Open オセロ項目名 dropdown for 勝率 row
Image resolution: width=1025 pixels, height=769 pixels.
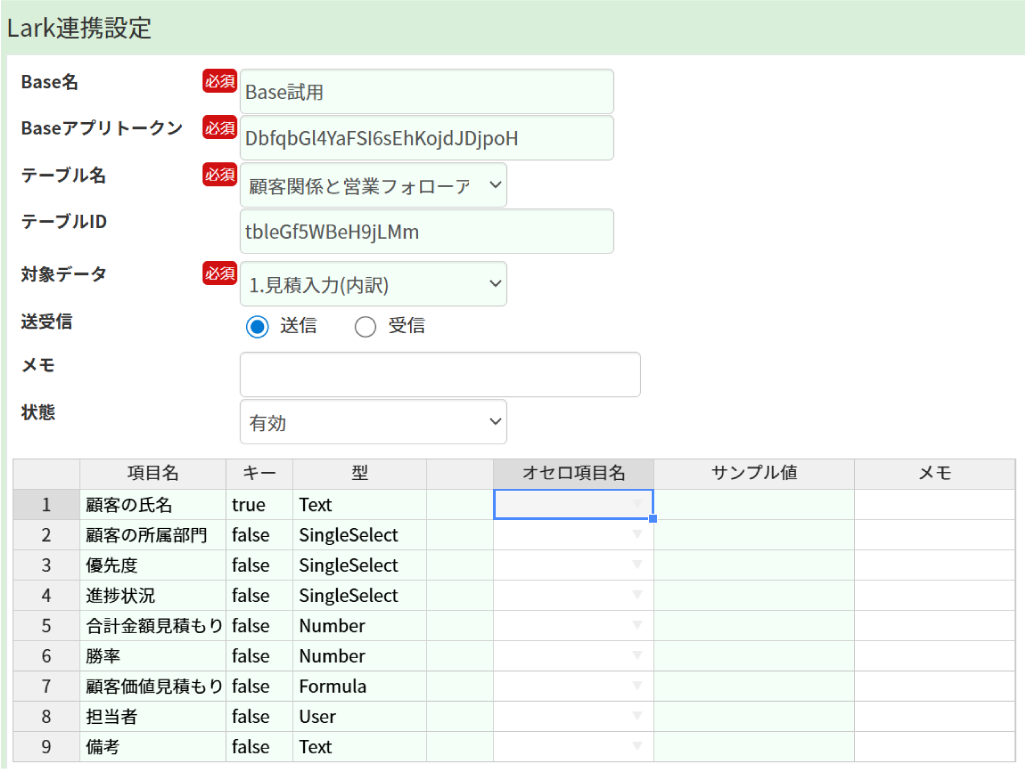pyautogui.click(x=637, y=656)
